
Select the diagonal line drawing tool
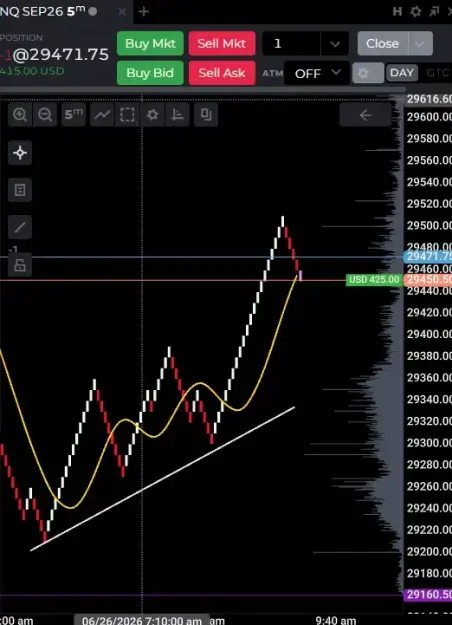(x=20, y=227)
